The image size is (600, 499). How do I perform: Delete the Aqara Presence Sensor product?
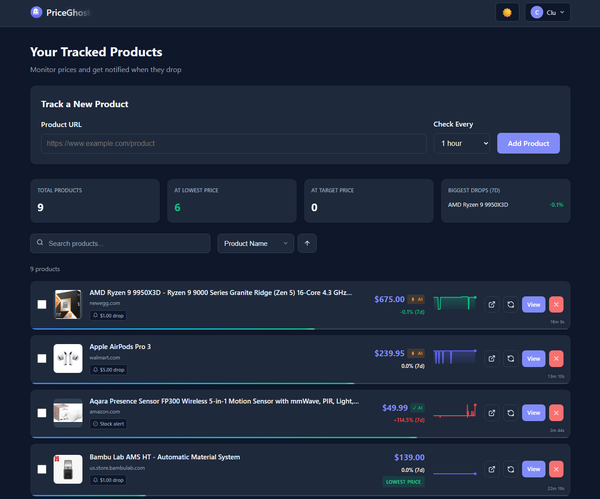pos(556,412)
